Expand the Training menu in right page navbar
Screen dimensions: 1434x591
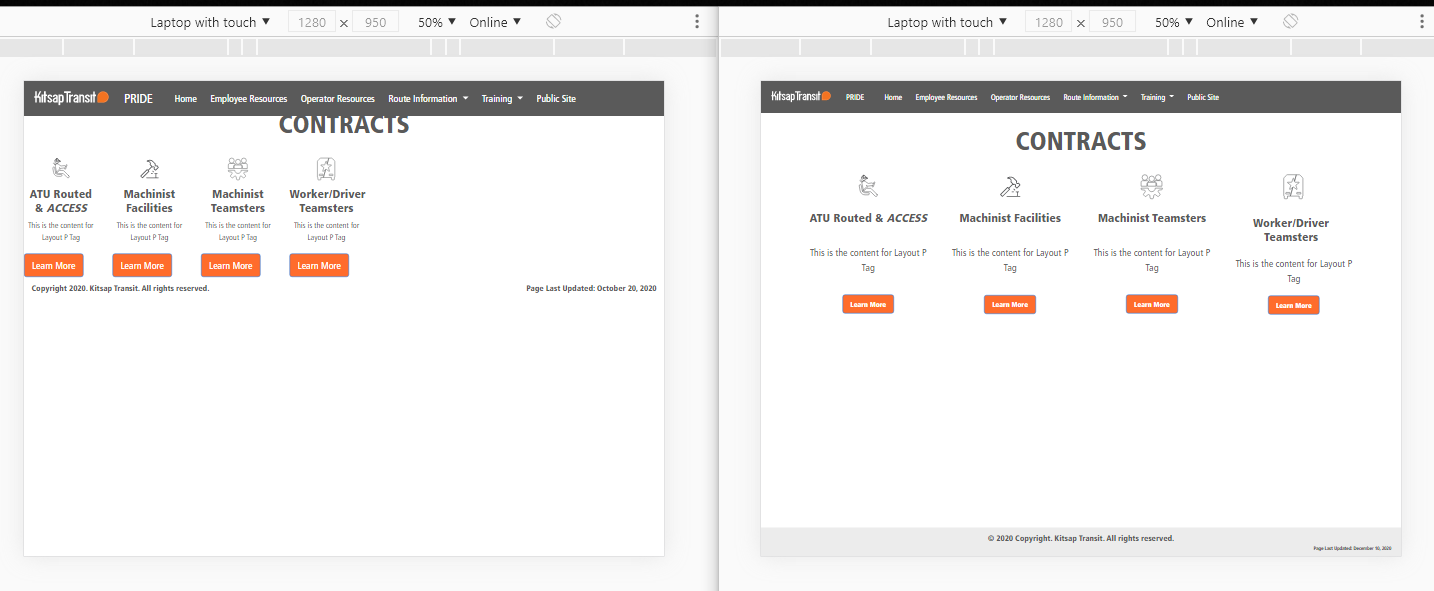(x=1157, y=98)
